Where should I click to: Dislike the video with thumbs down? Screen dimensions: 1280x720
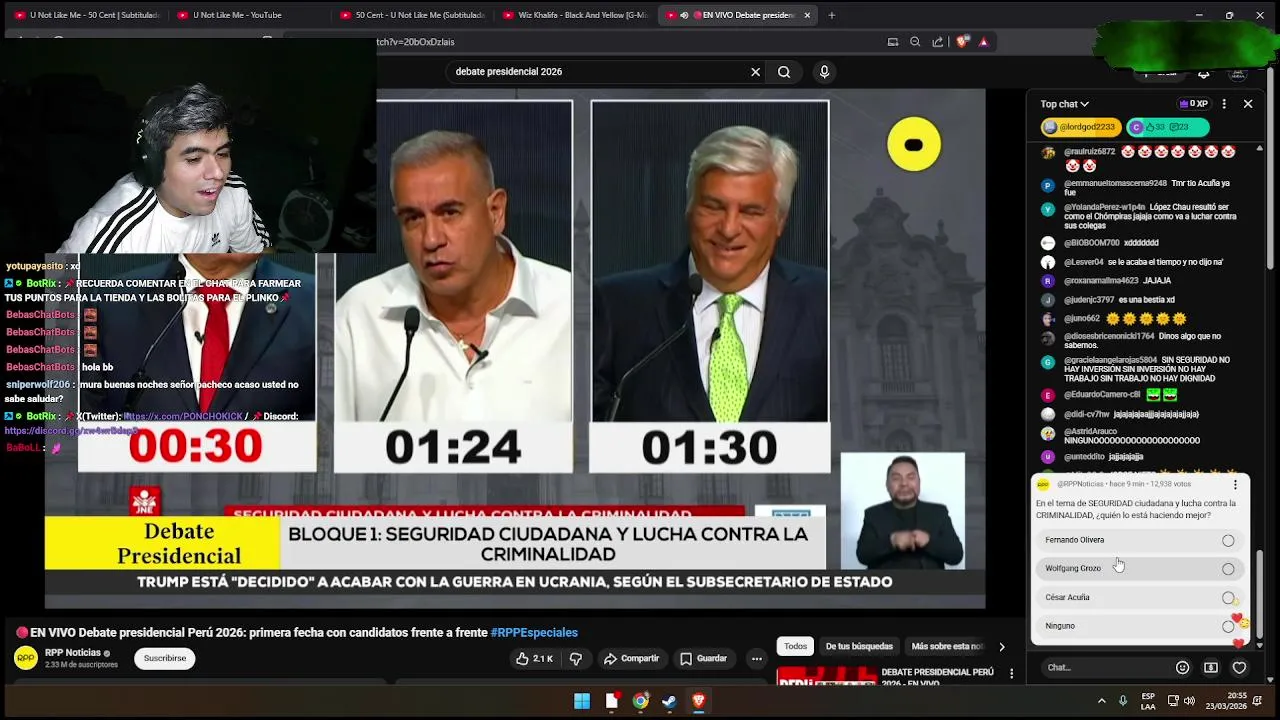tap(575, 659)
